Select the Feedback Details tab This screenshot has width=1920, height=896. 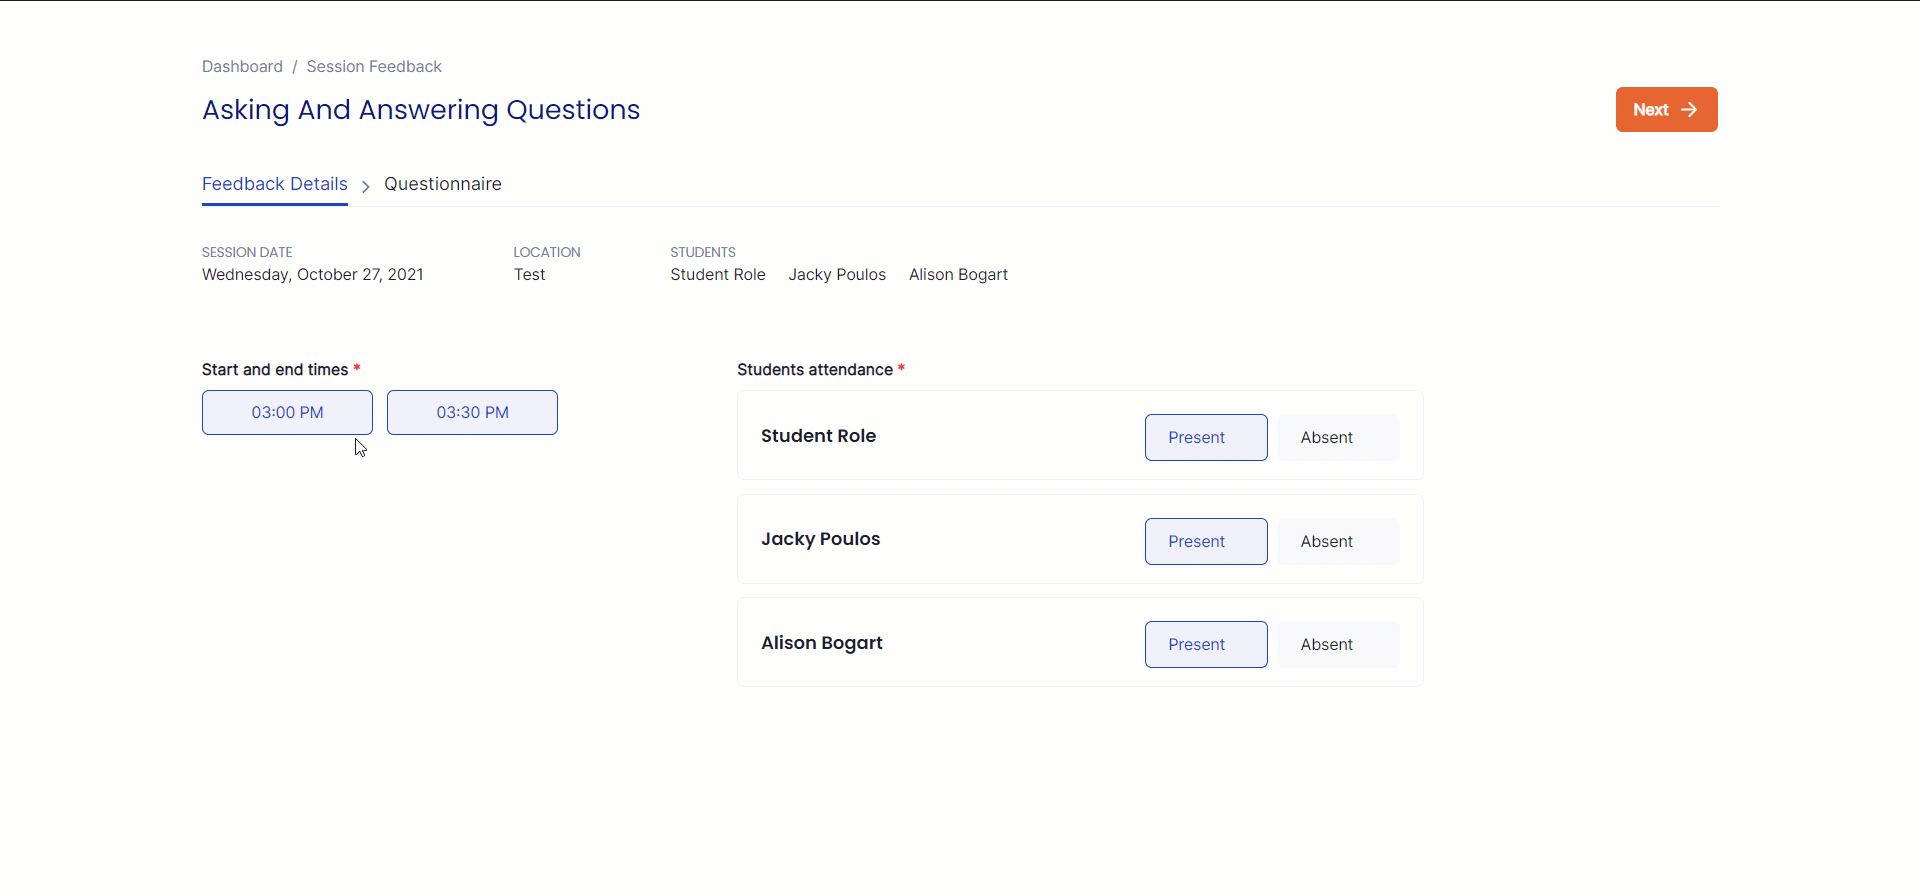coord(275,184)
